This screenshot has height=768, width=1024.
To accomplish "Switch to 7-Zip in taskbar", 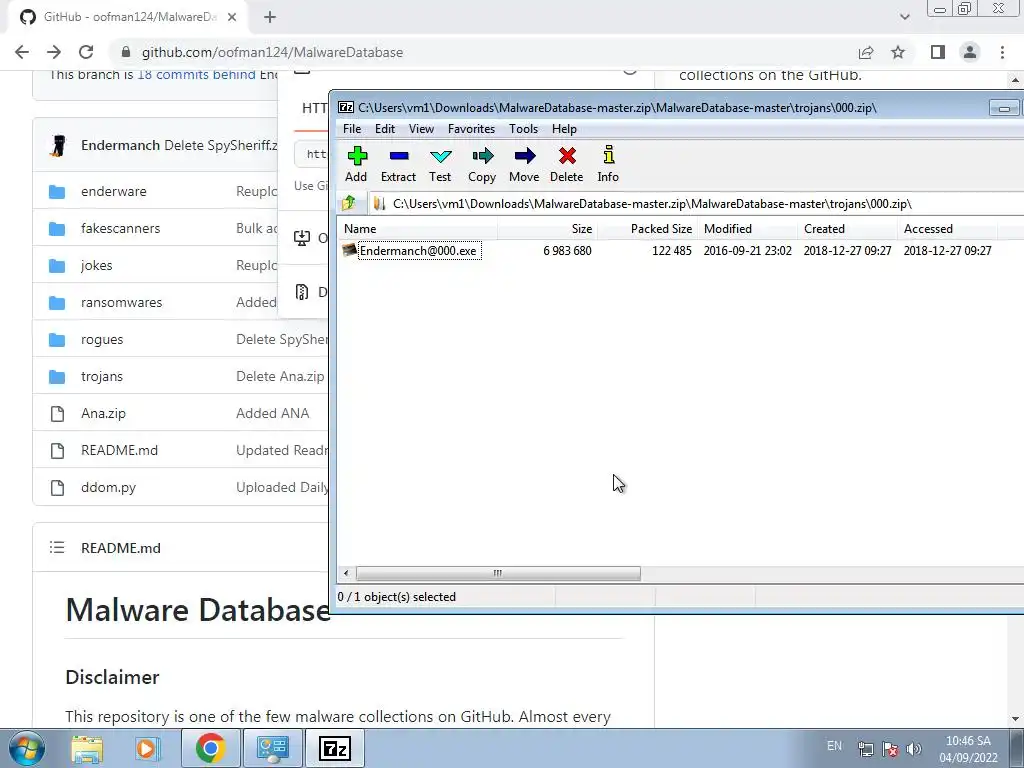I will (336, 748).
